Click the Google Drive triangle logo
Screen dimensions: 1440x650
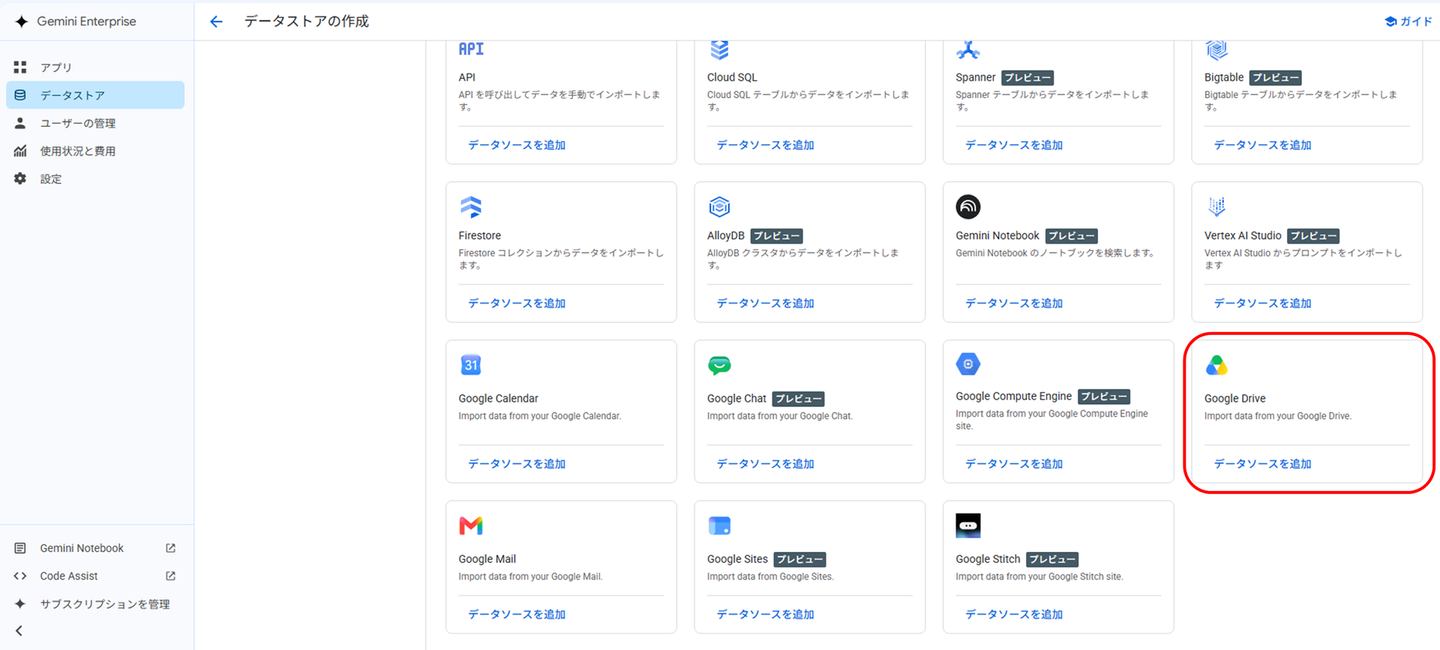1217,366
